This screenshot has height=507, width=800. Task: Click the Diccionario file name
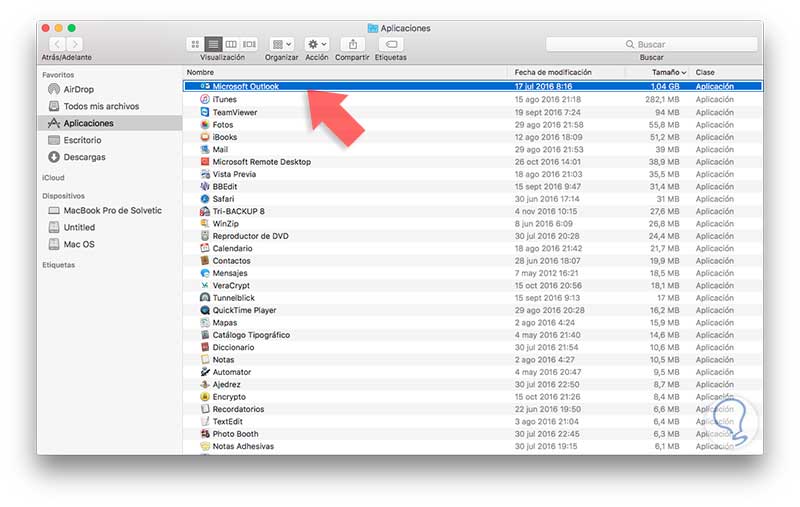(233, 347)
